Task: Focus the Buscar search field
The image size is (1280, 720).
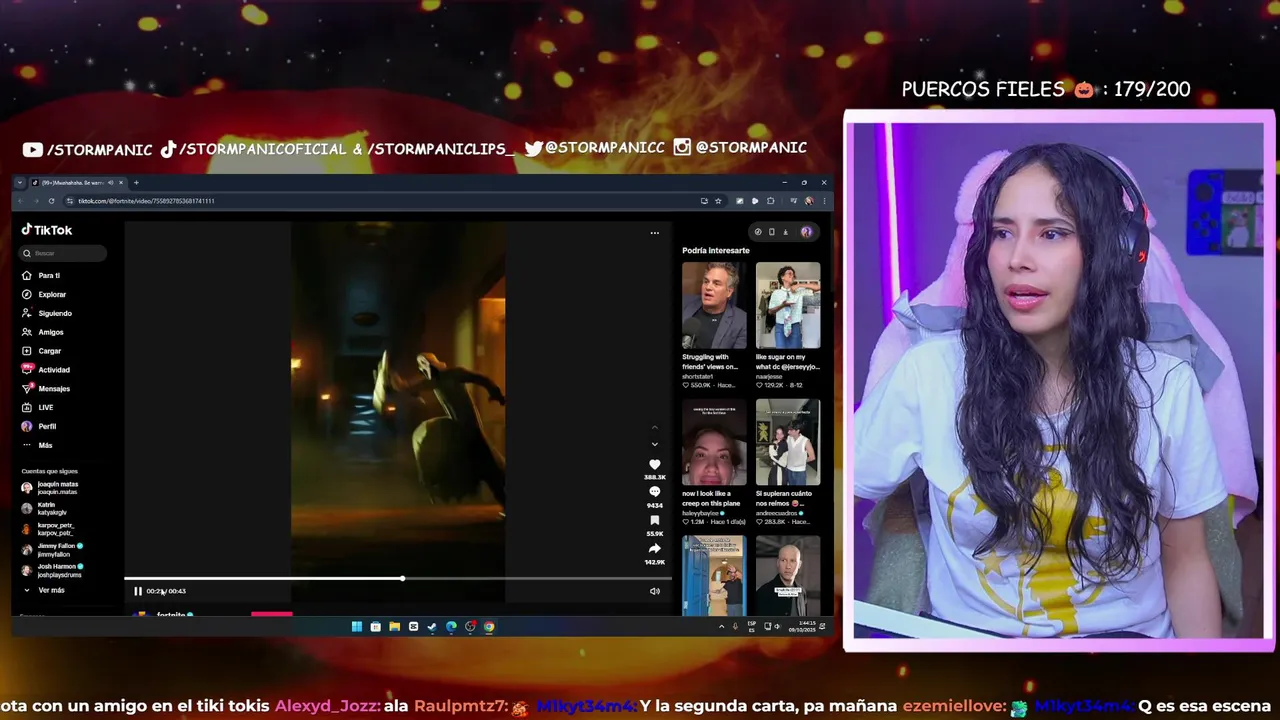Action: click(x=64, y=253)
